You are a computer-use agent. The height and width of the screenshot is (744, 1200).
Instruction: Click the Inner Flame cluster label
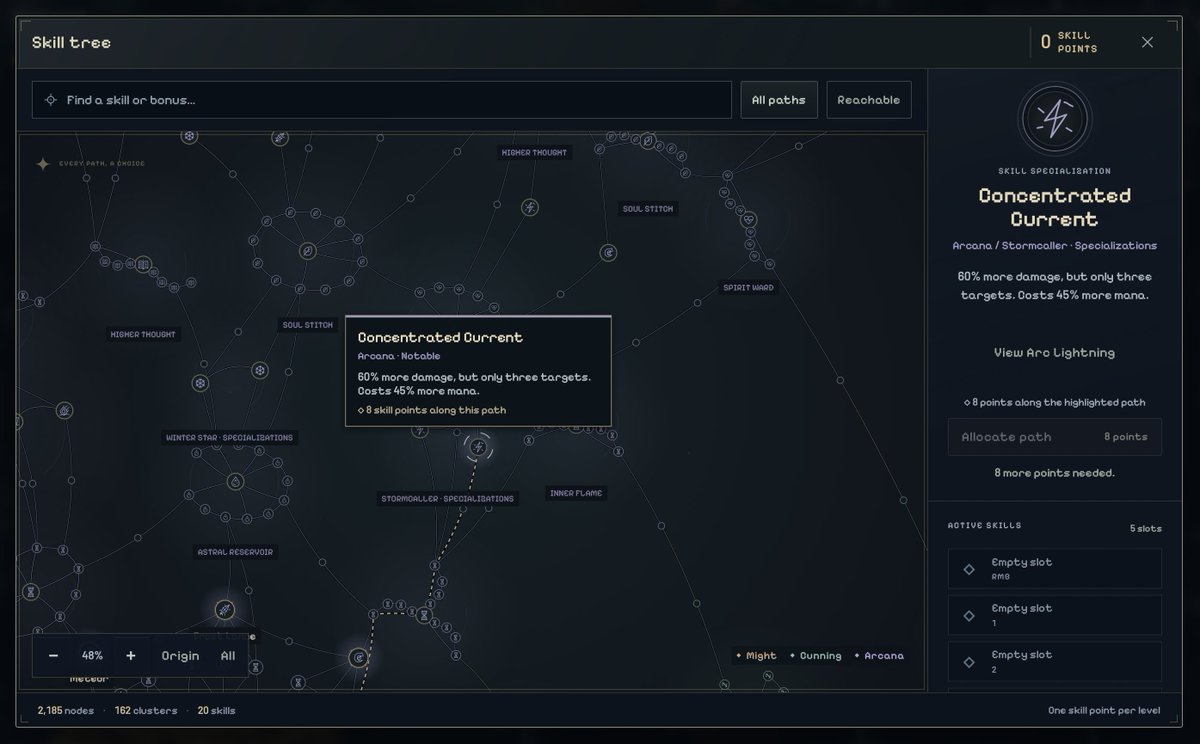(x=576, y=493)
